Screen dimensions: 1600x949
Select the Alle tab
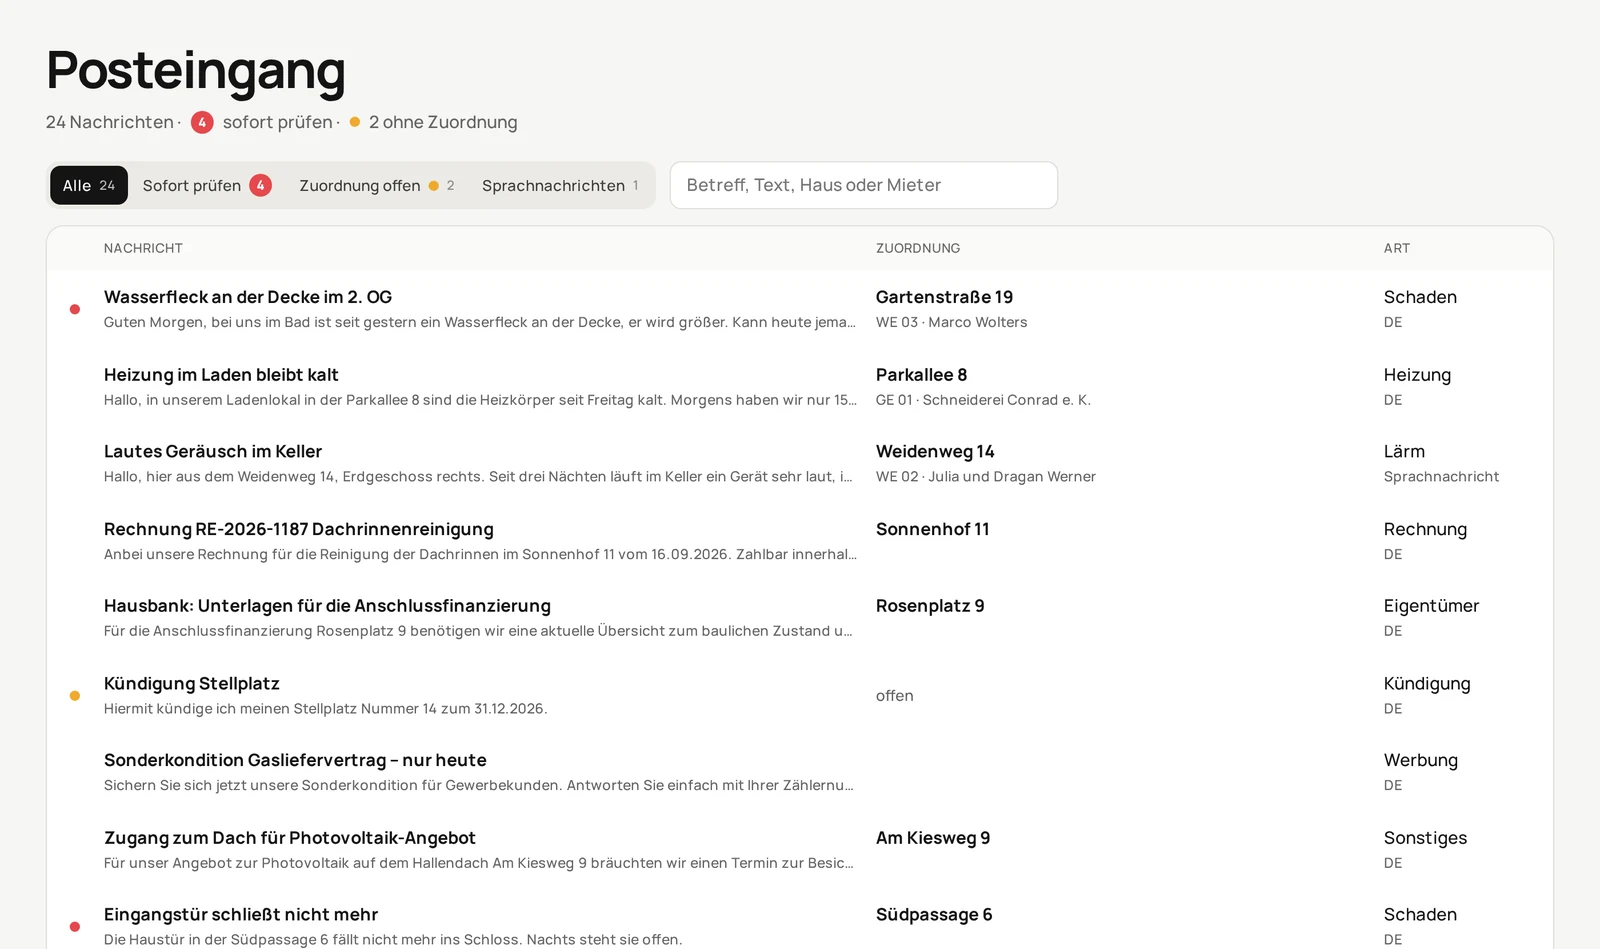coord(89,185)
